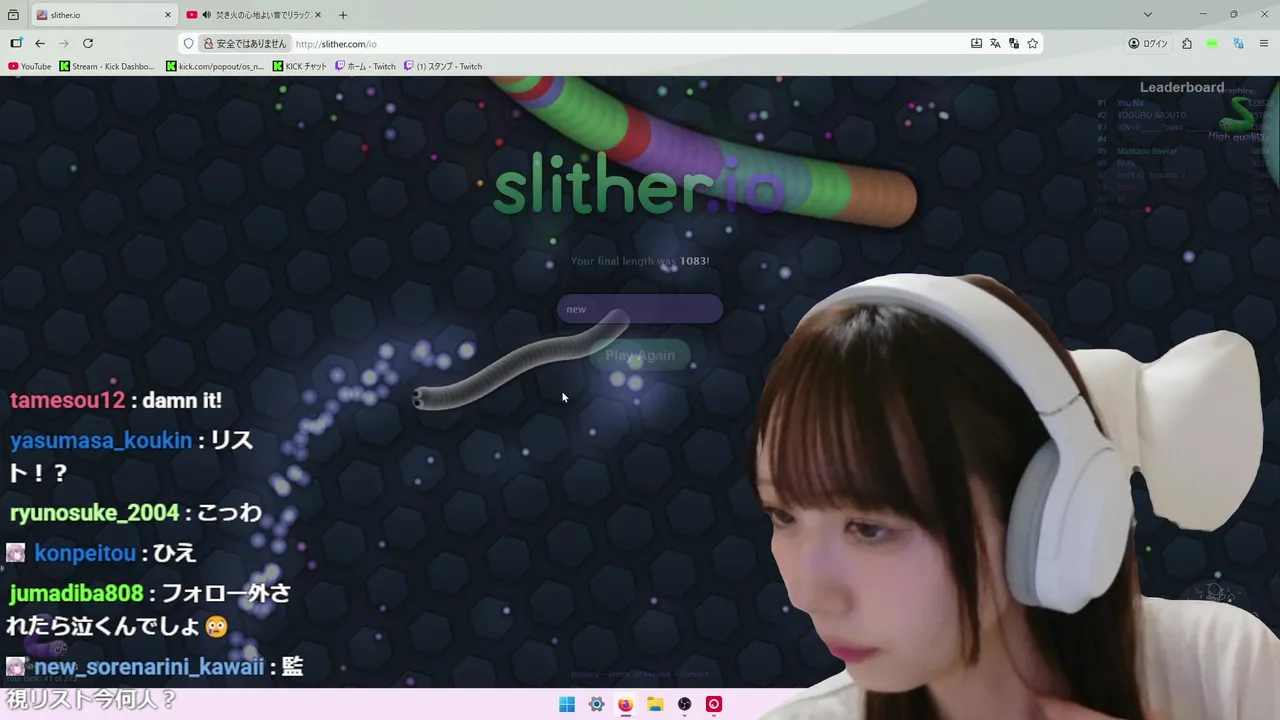Close the slither.io tab
1280x720 pixels.
(168, 15)
